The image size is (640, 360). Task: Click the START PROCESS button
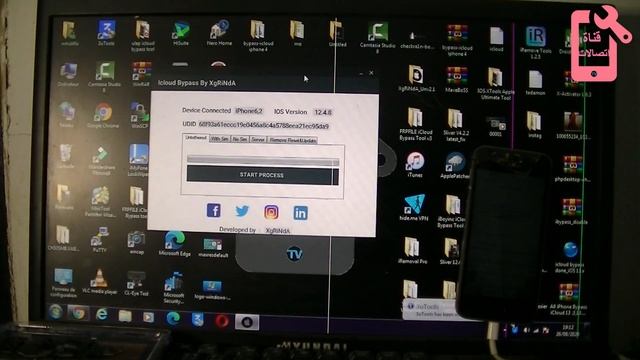[262, 175]
